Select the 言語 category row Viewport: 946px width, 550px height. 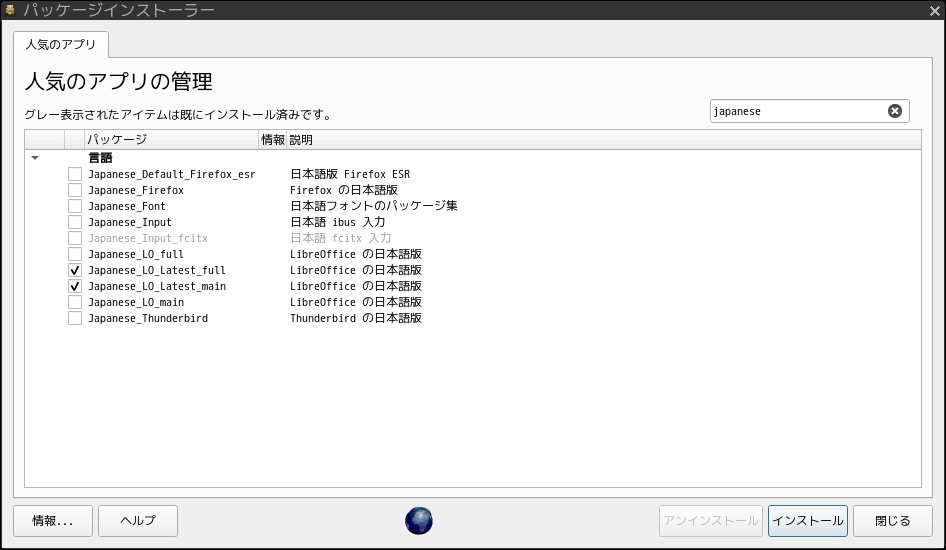[x=473, y=158]
